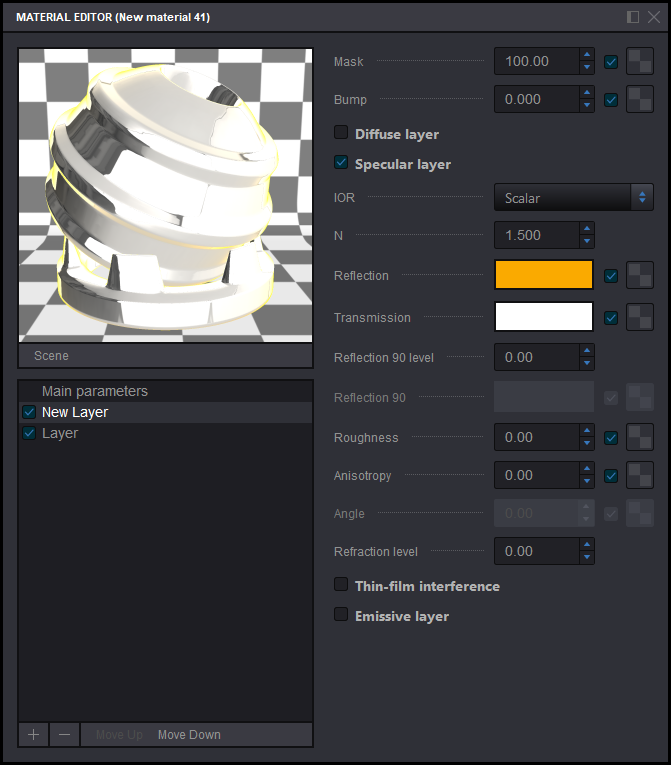The height and width of the screenshot is (765, 671).
Task: Disable the Specular layer checkbox
Action: [x=341, y=162]
